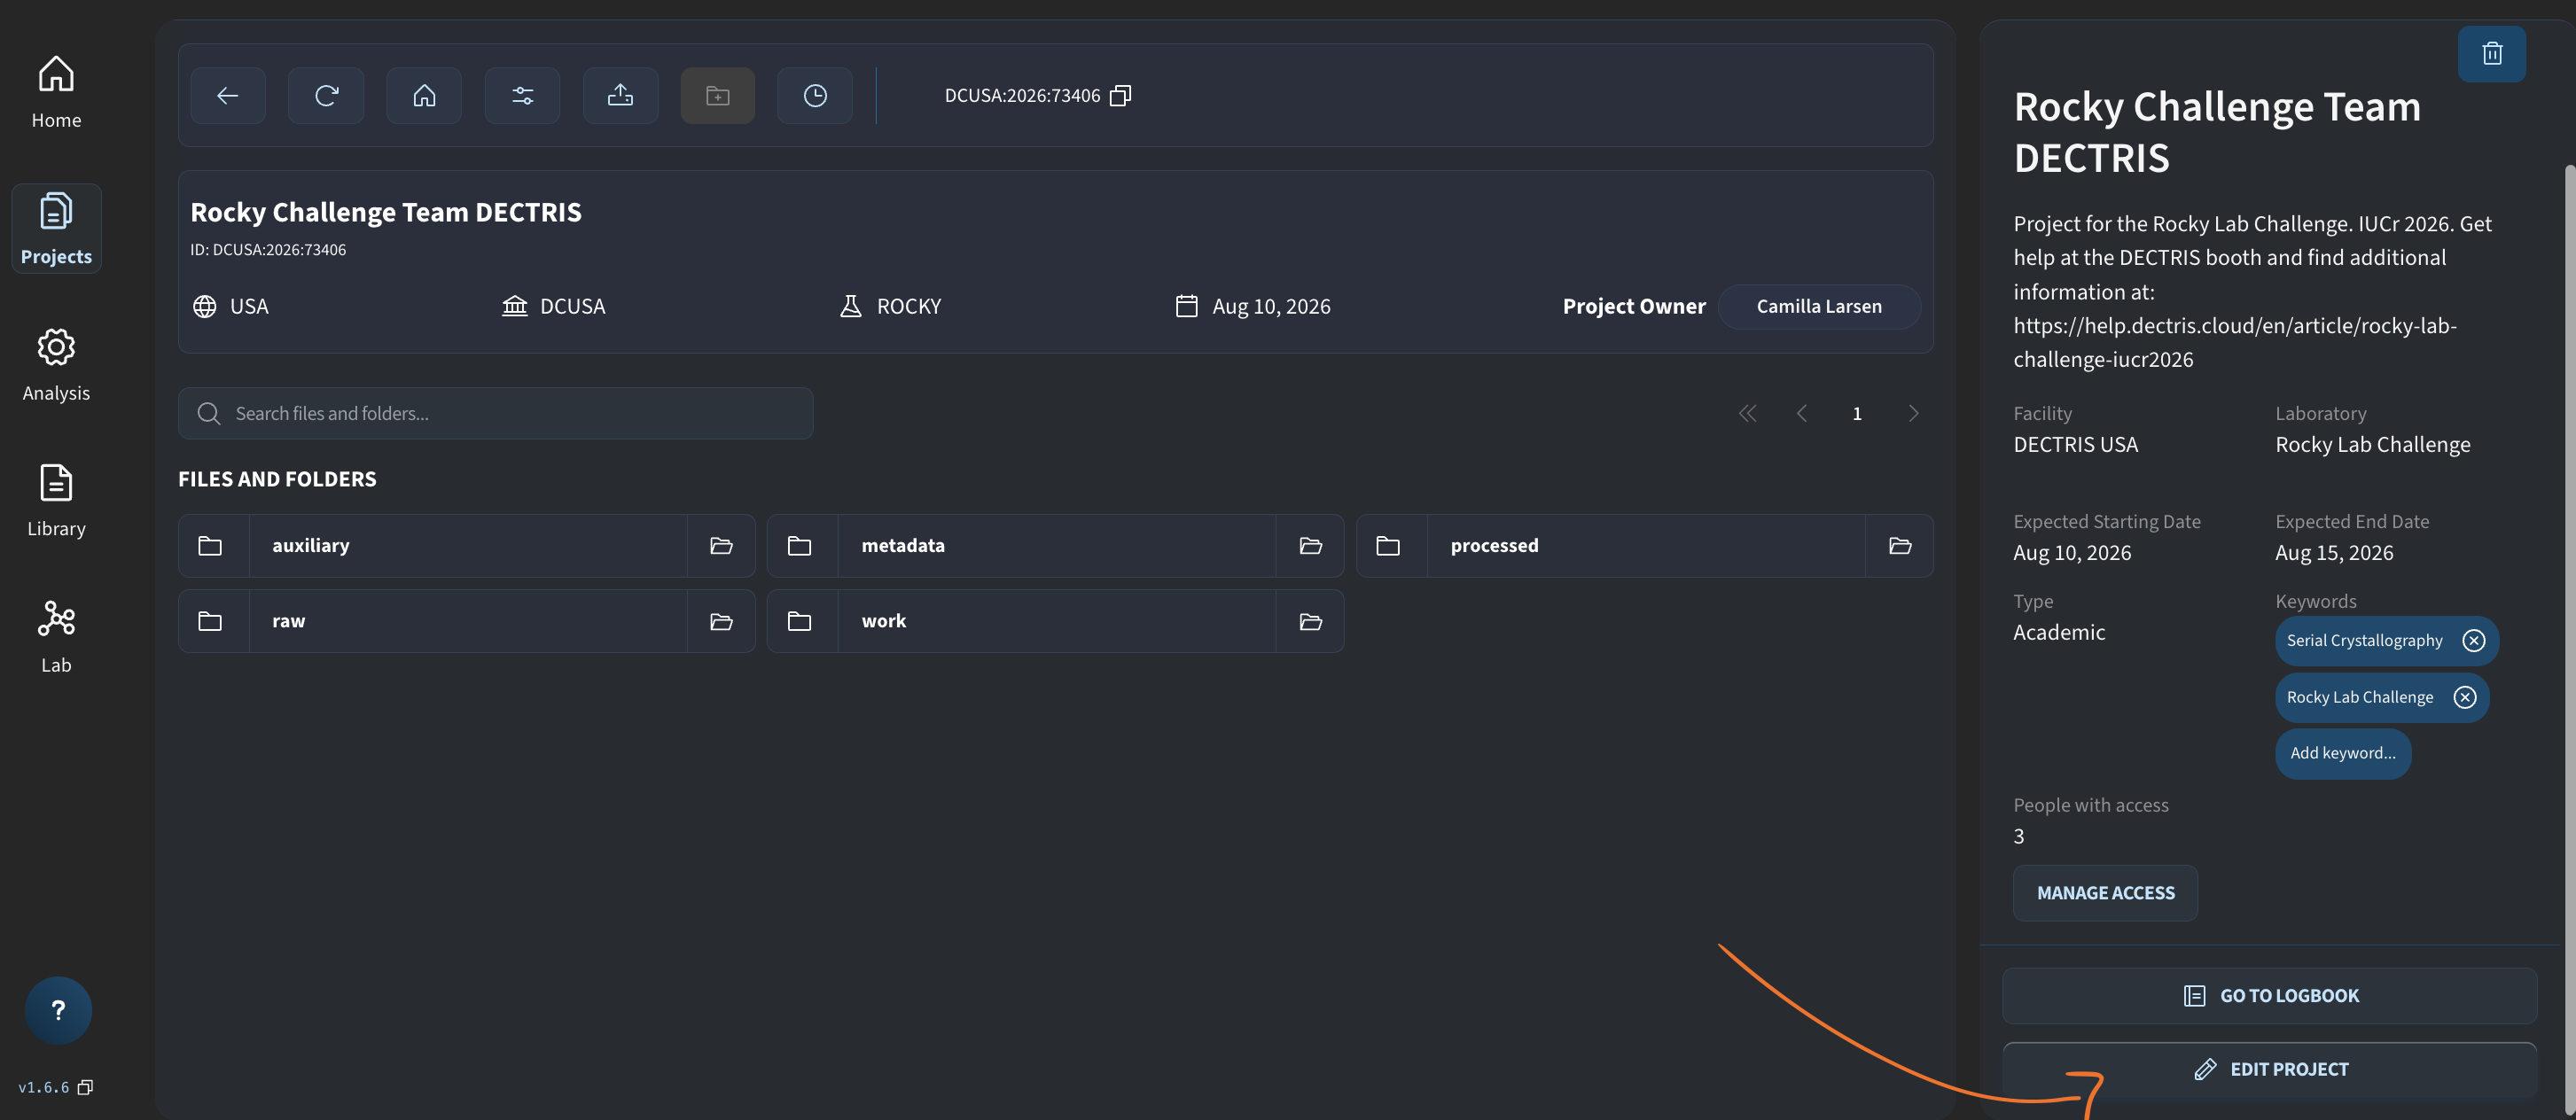Click the auxiliary row folder icon
Image resolution: width=2576 pixels, height=1120 pixels.
(x=210, y=546)
